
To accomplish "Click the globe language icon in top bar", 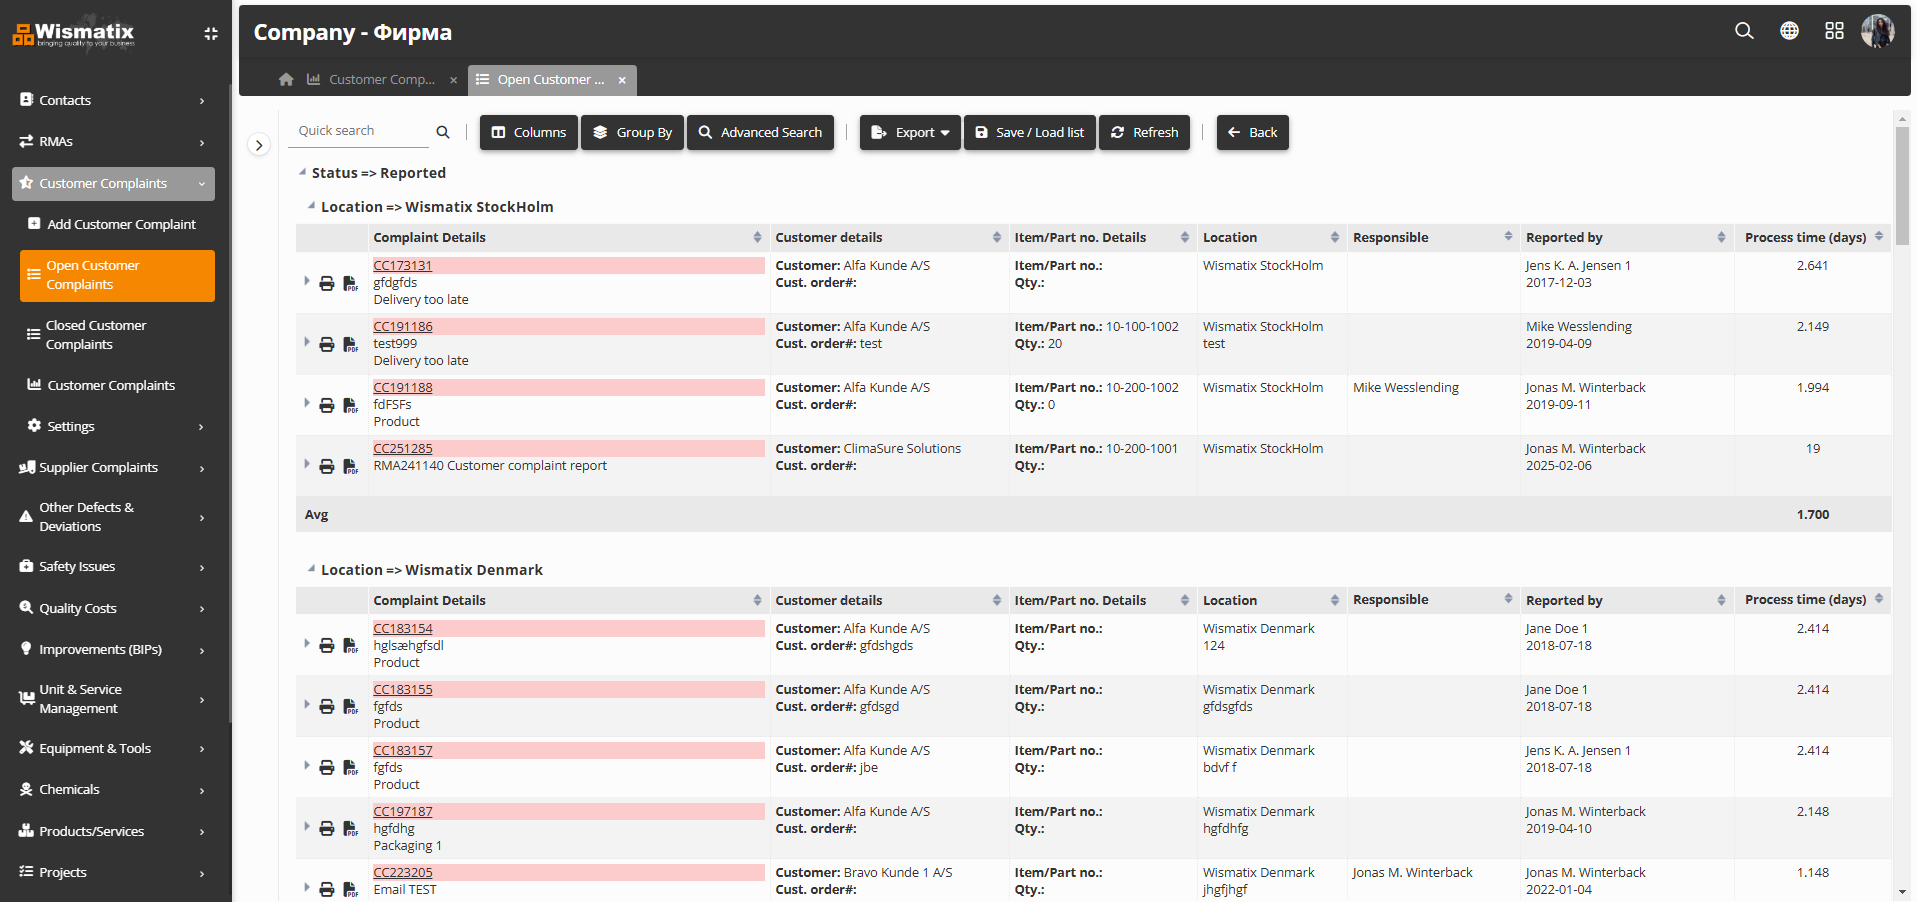I will 1789,31.
